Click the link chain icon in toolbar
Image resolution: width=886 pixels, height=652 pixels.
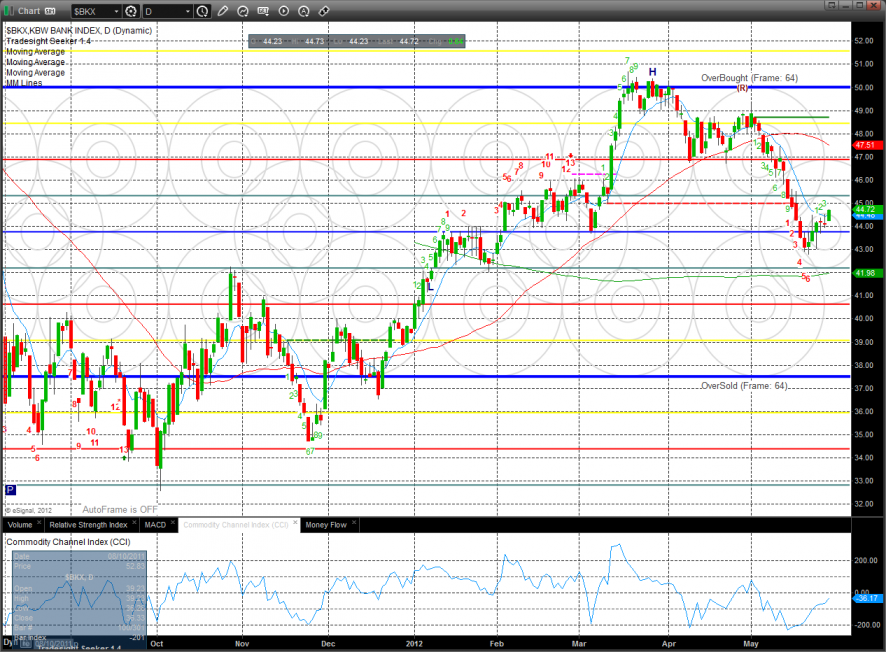[324, 12]
